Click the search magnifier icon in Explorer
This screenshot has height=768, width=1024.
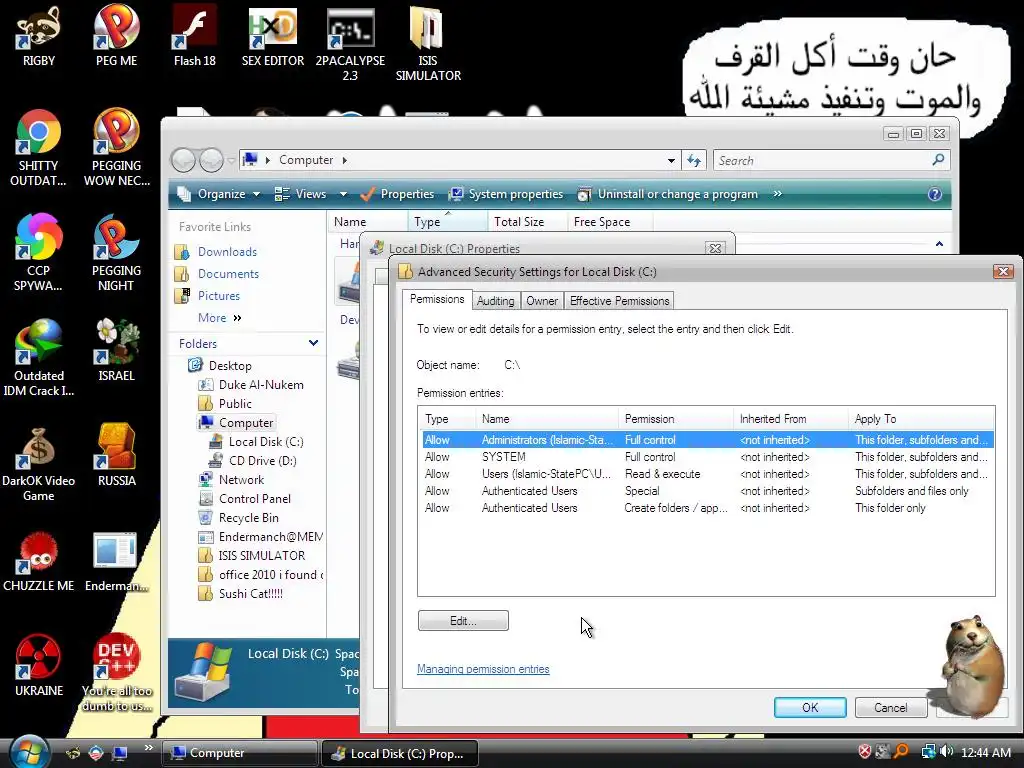click(x=938, y=159)
